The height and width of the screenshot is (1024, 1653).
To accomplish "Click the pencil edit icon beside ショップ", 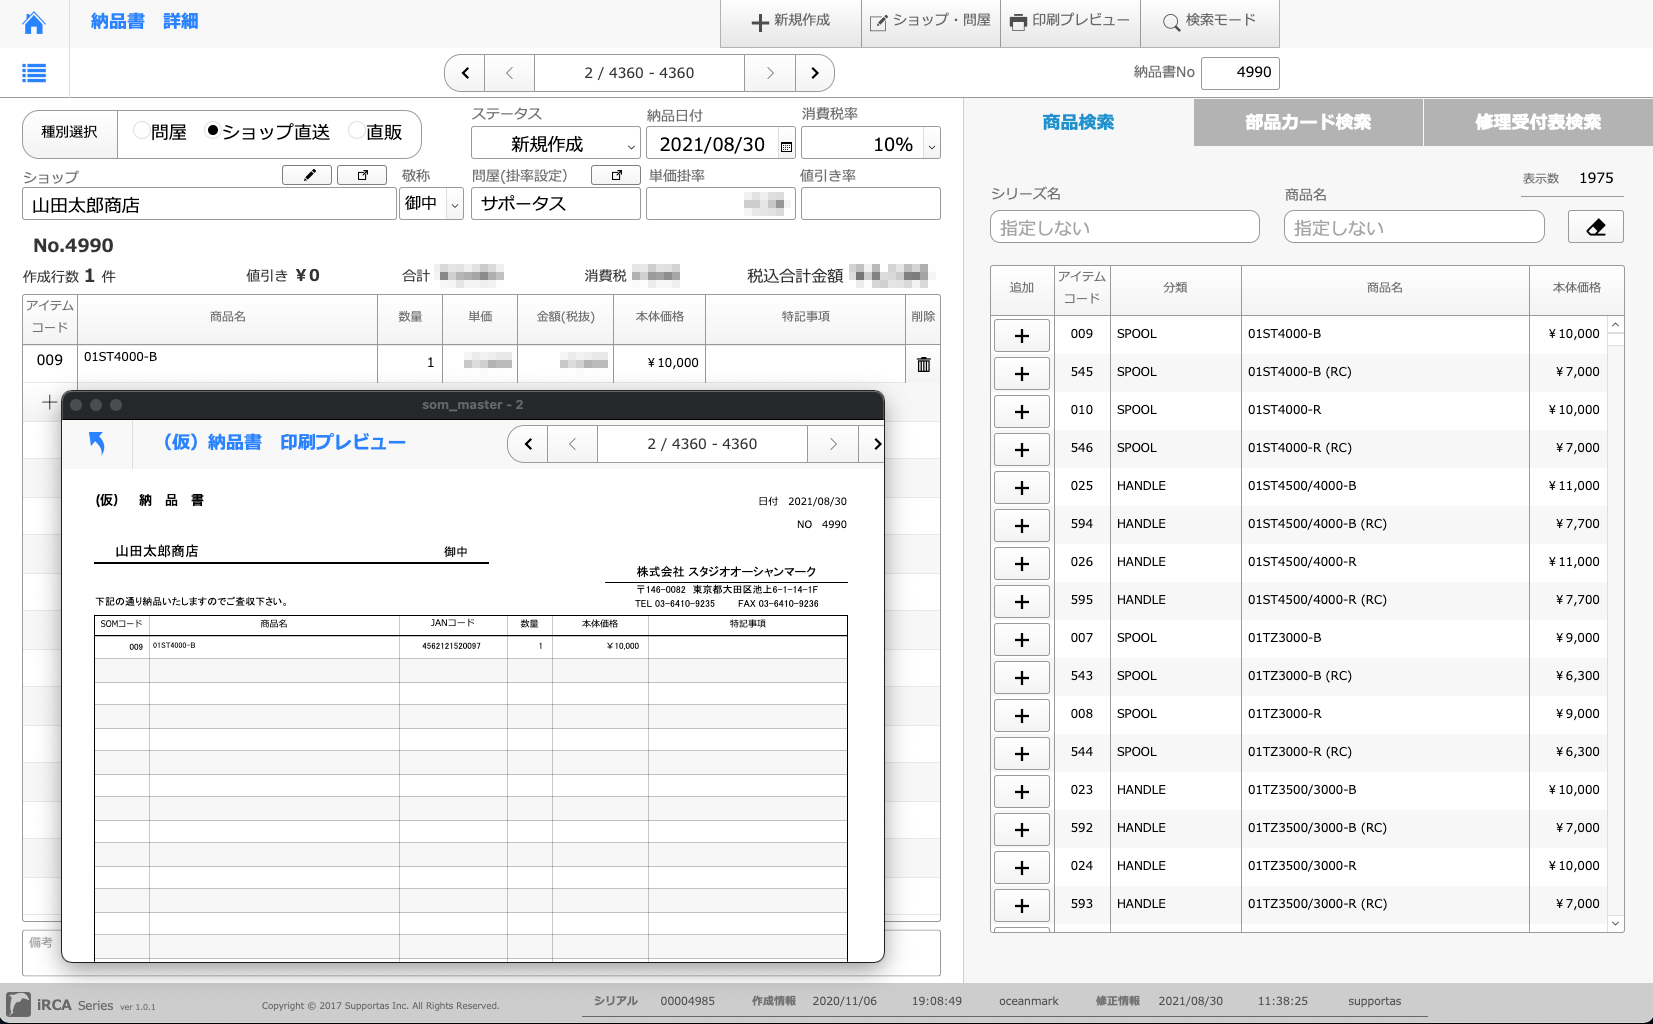I will [x=307, y=176].
